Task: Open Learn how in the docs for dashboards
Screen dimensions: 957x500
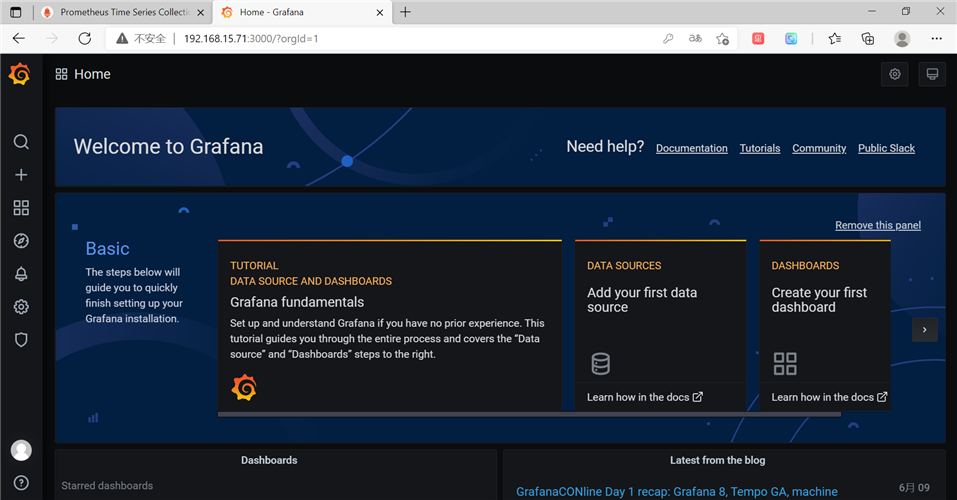Action: tap(829, 397)
